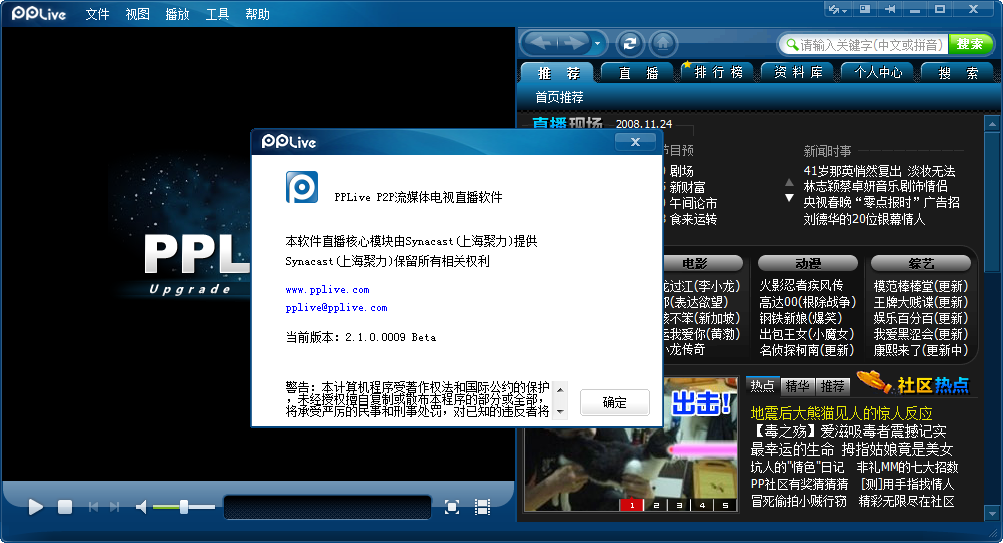The image size is (1003, 543).
Task: Show slide 4 of the thumbnail carousel
Action: 702,505
